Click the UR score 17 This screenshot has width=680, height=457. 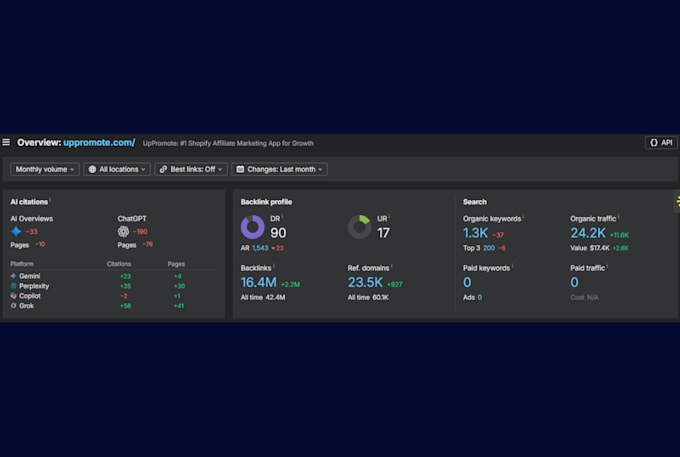coord(383,233)
